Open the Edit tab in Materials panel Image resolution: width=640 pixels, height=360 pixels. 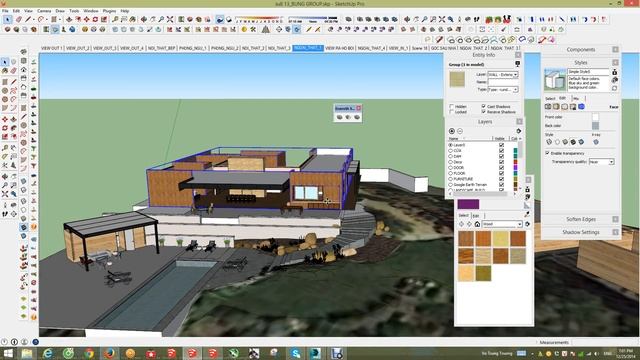(x=476, y=216)
